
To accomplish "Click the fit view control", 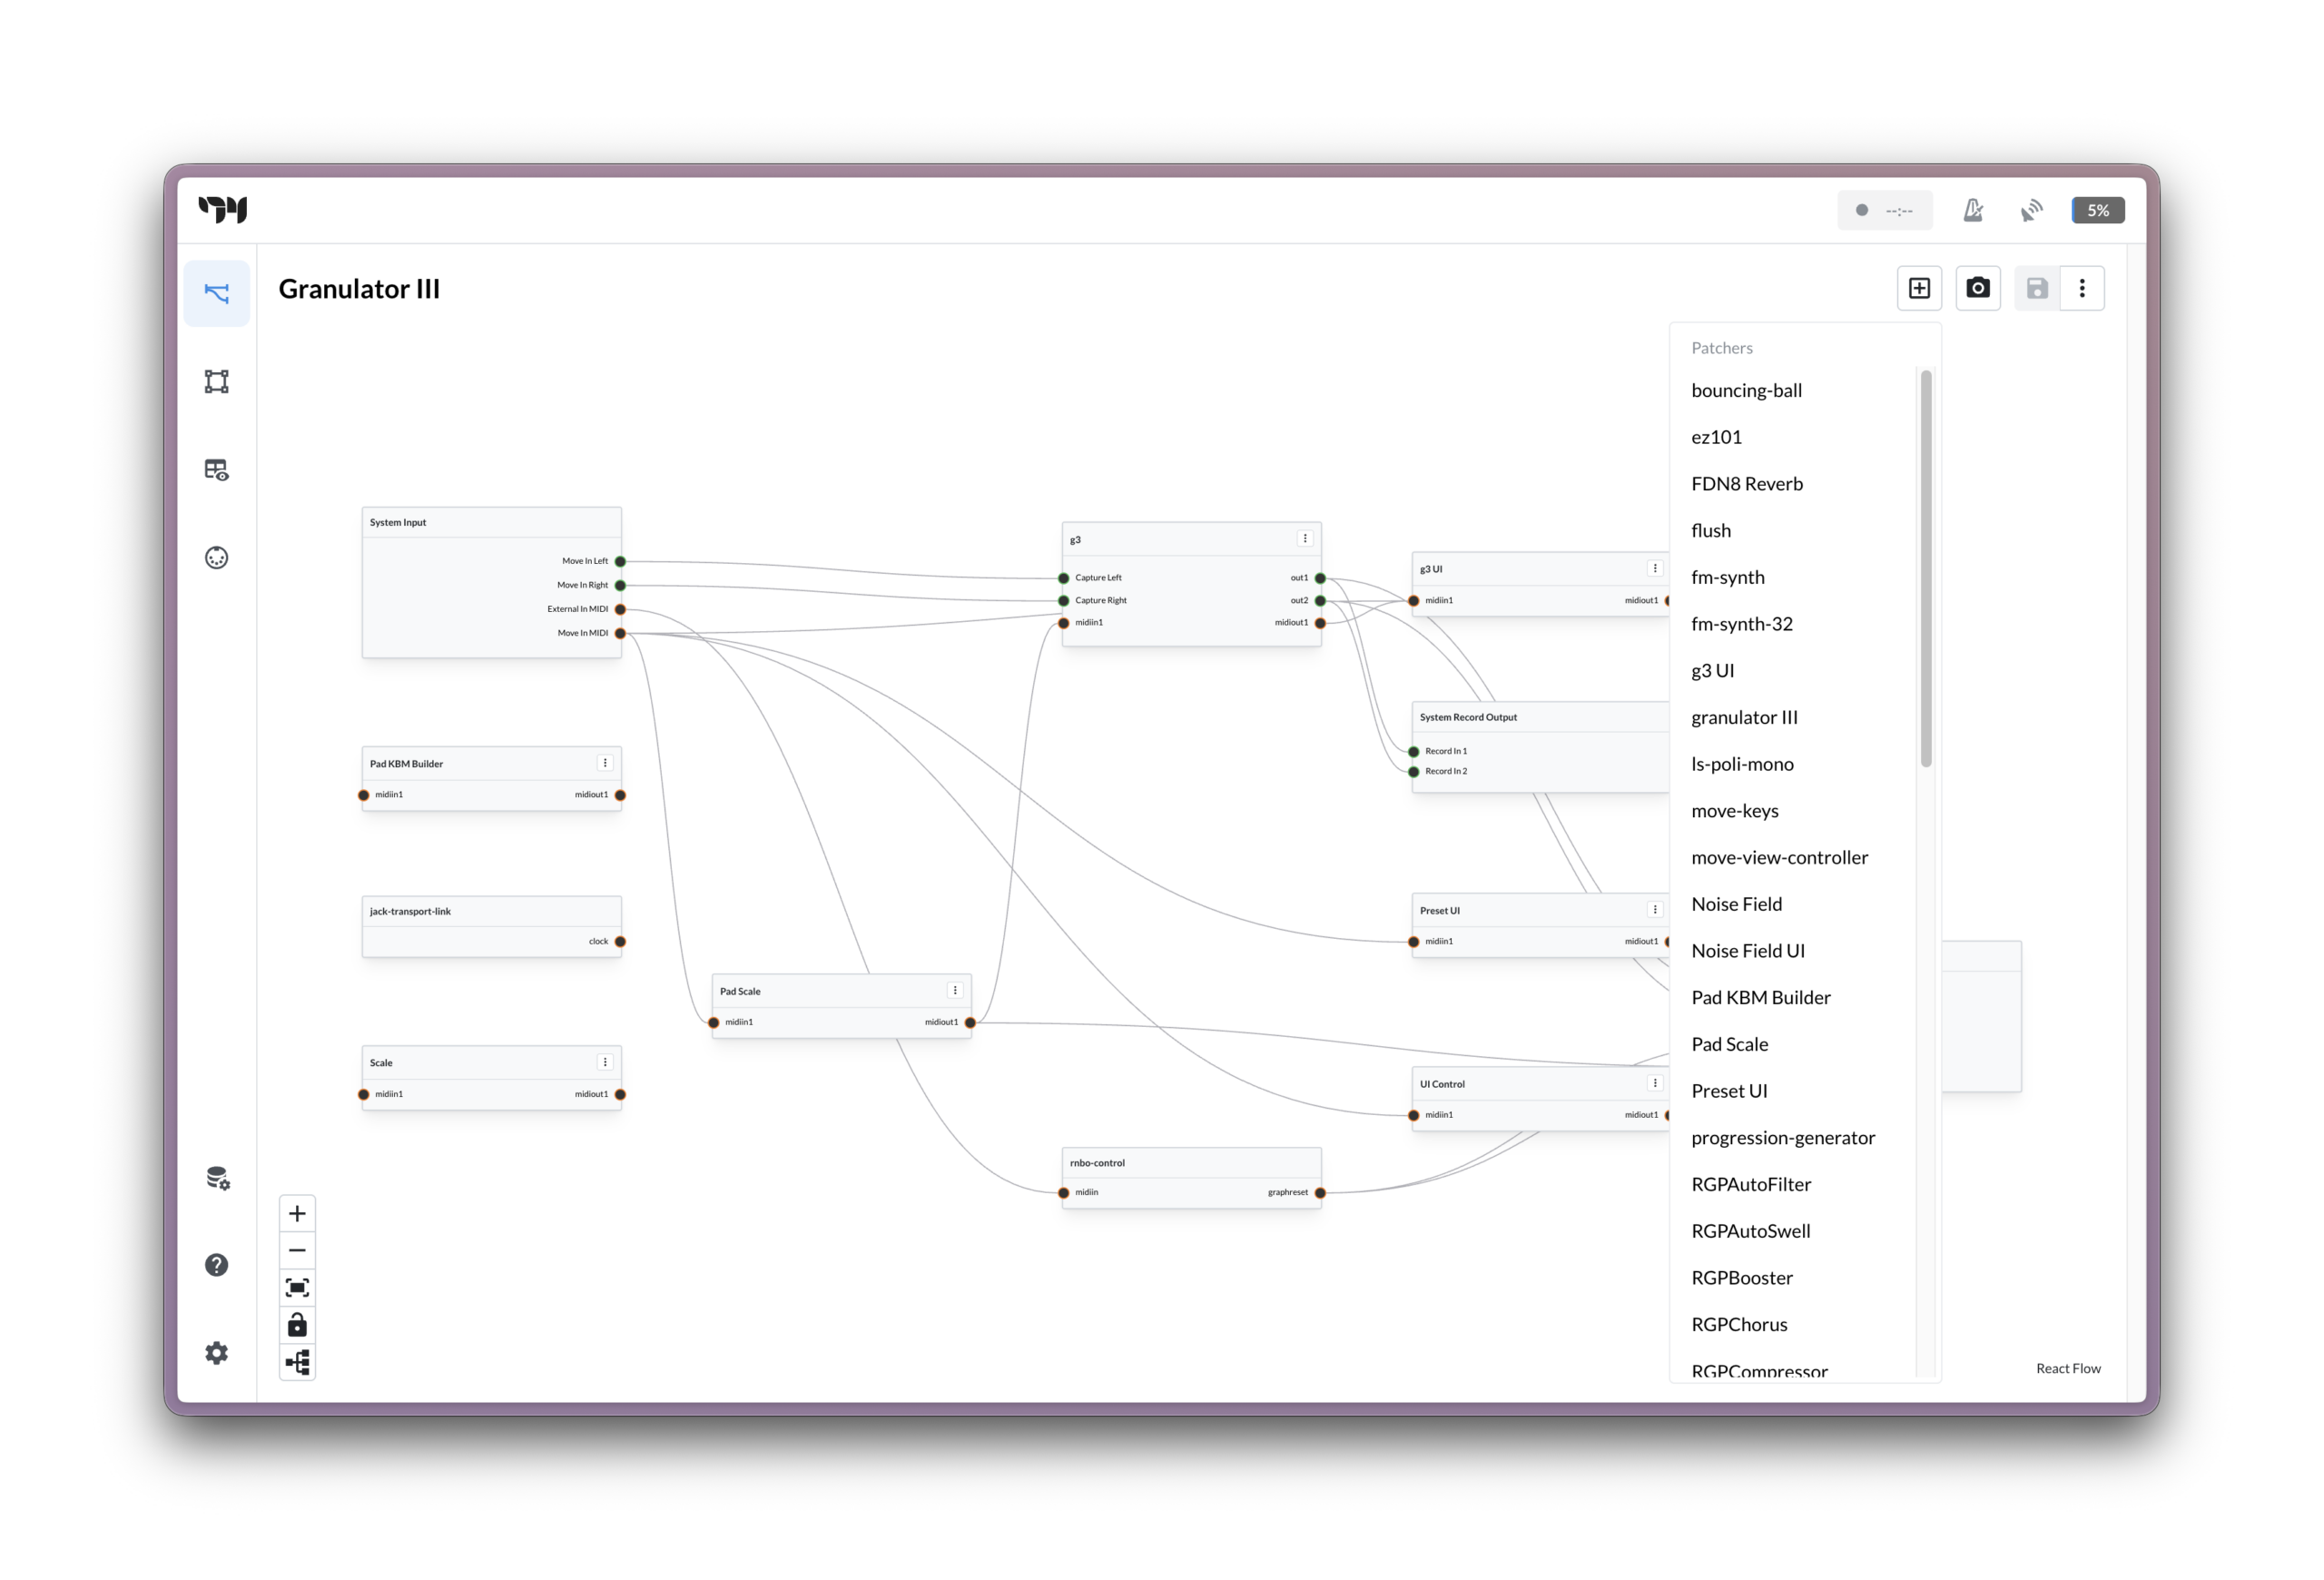I will 297,1287.
